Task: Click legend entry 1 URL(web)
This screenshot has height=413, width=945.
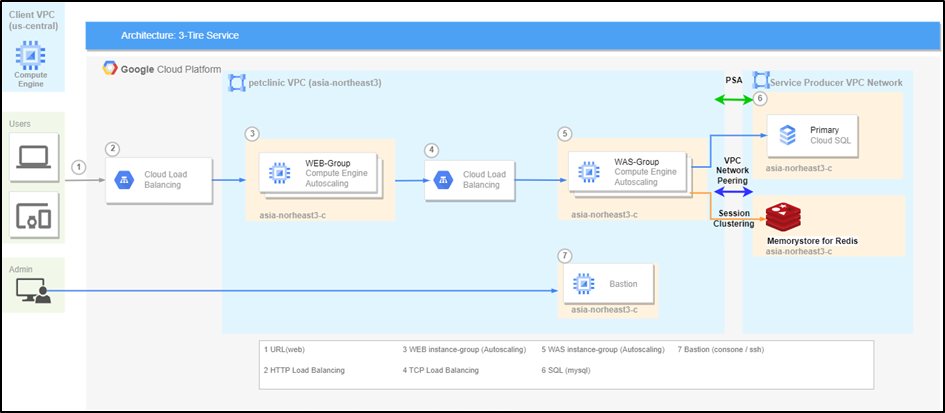Action: click(x=285, y=350)
